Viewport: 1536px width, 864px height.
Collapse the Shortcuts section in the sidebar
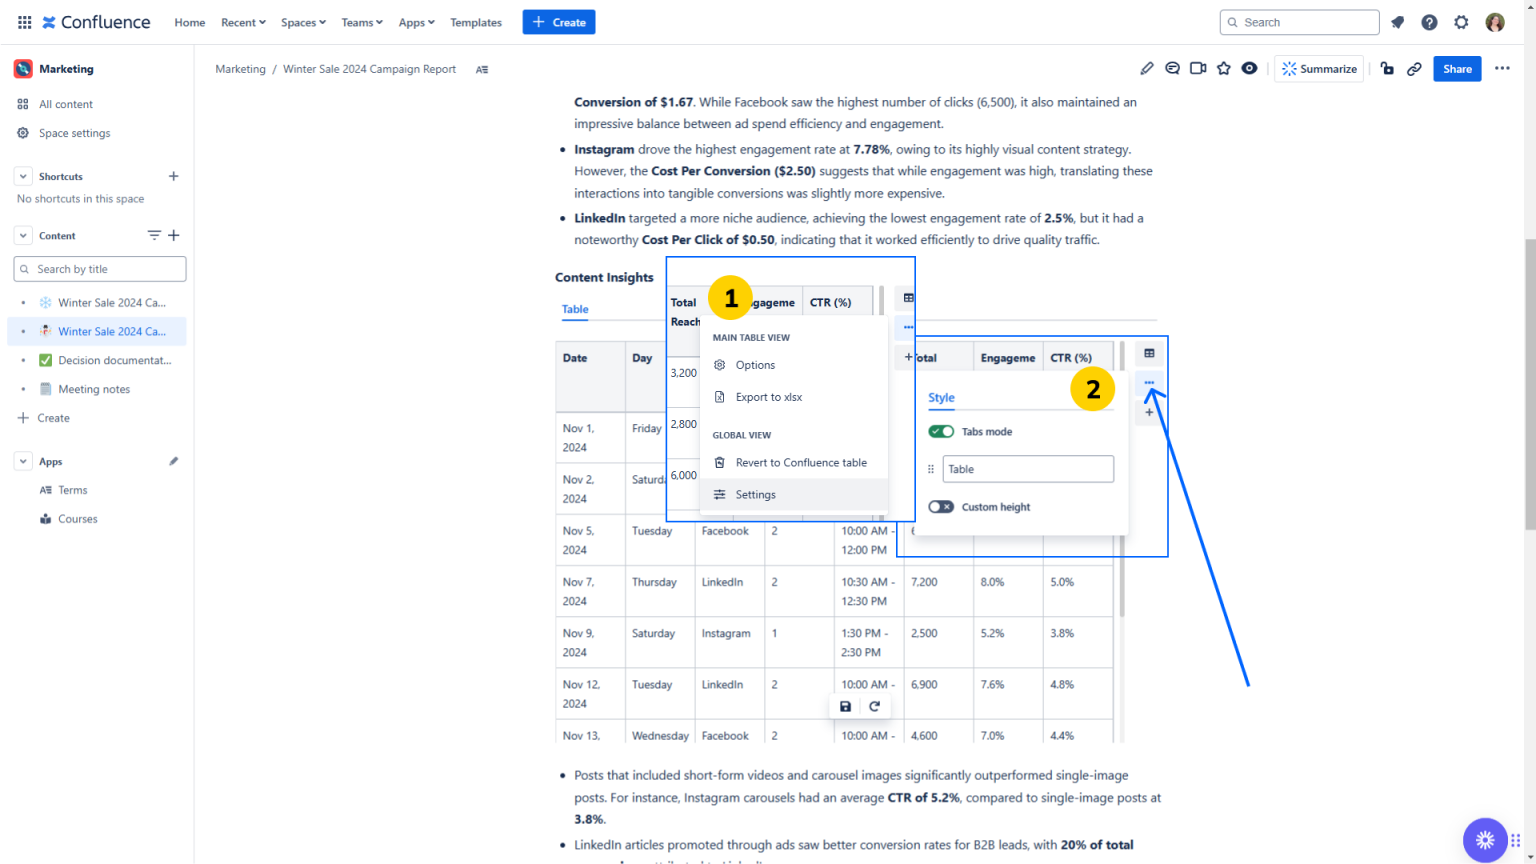pos(22,176)
